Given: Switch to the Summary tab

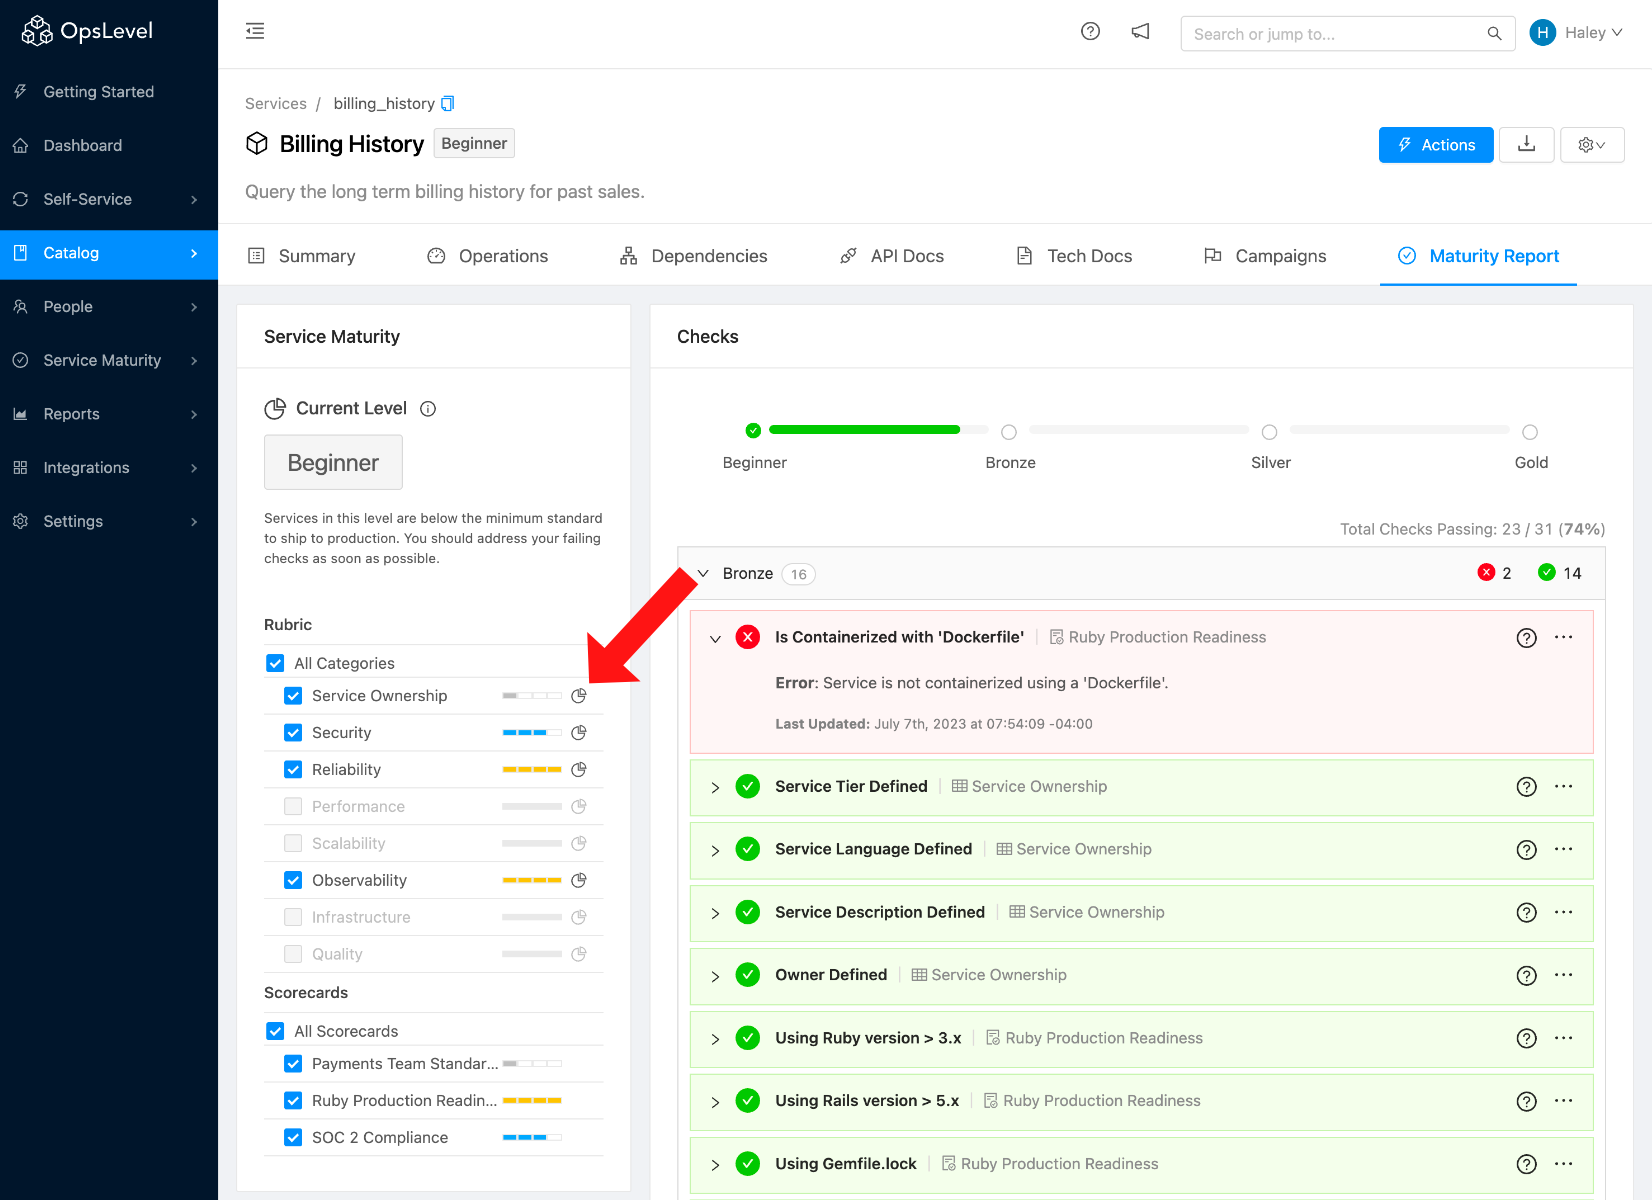Looking at the screenshot, I should (x=301, y=256).
